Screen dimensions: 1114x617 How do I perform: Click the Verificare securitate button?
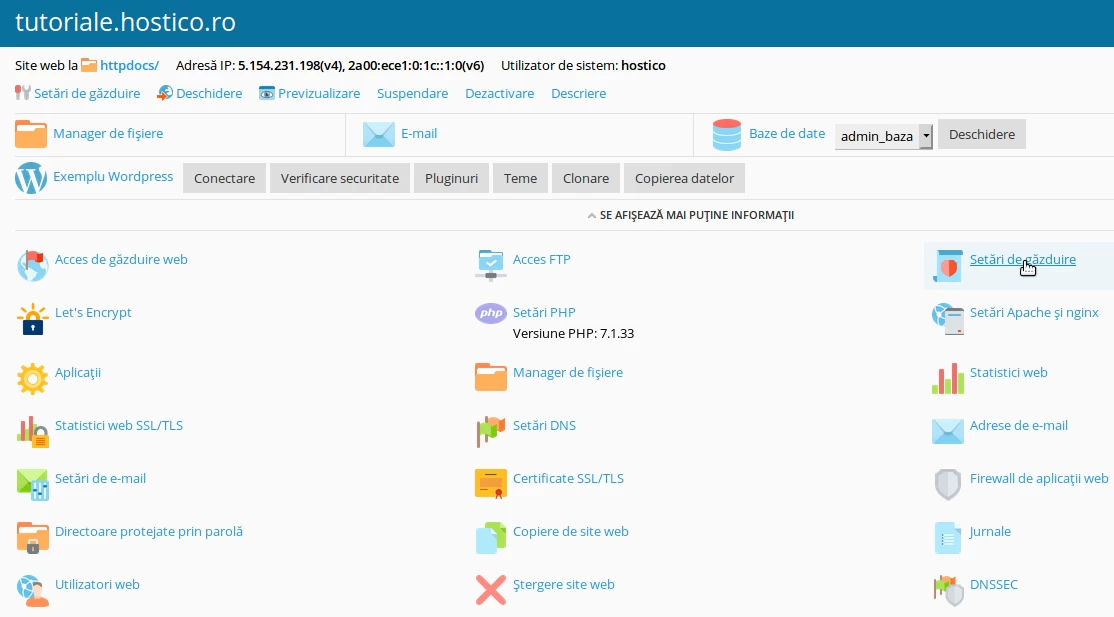(339, 178)
